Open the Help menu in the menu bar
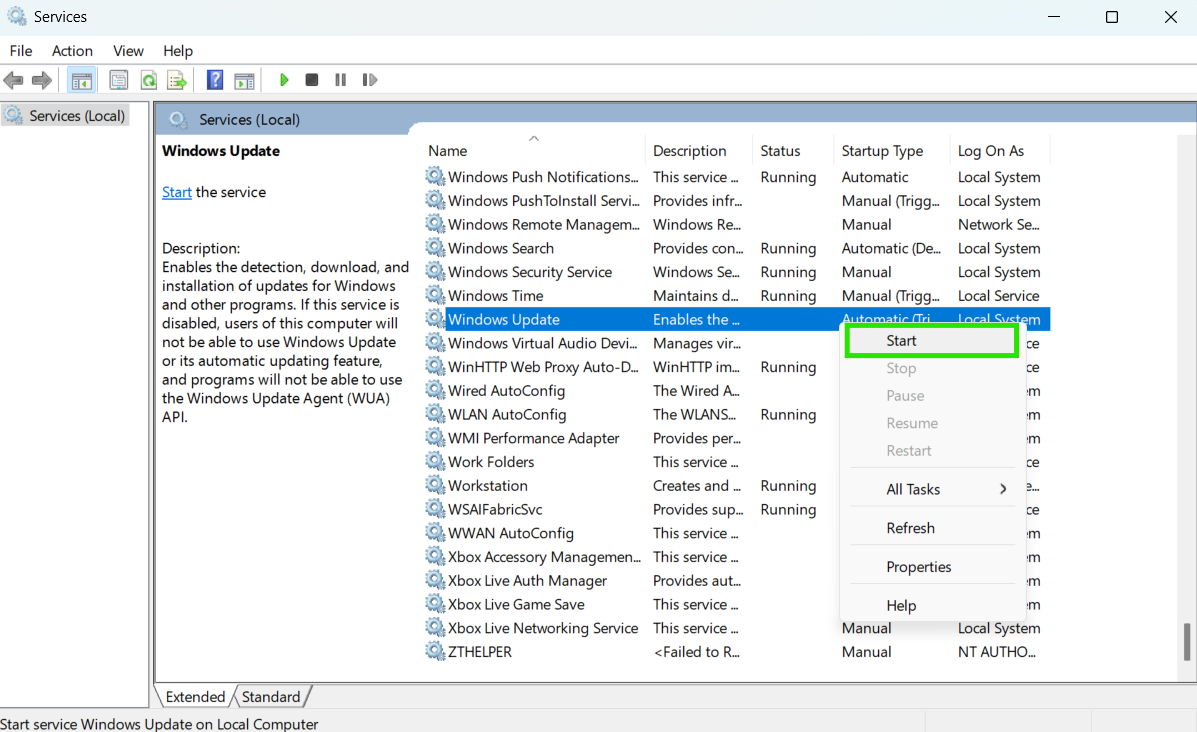This screenshot has height=732, width=1197. click(x=177, y=50)
